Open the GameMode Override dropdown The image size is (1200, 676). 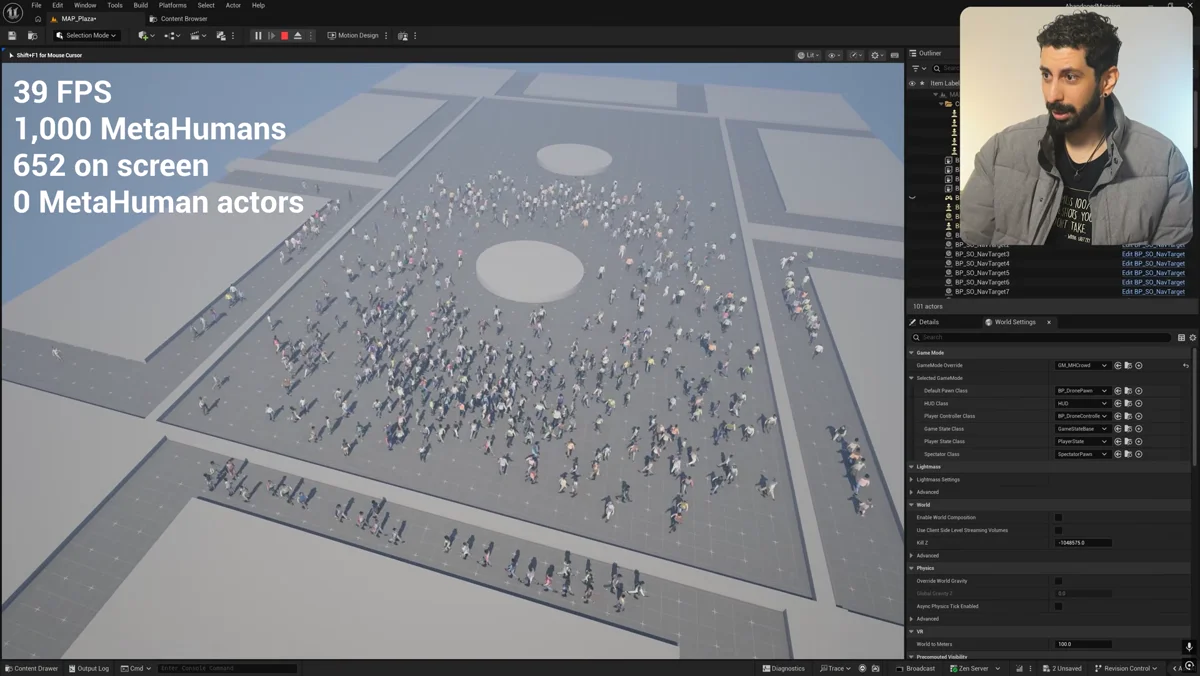pos(1082,365)
